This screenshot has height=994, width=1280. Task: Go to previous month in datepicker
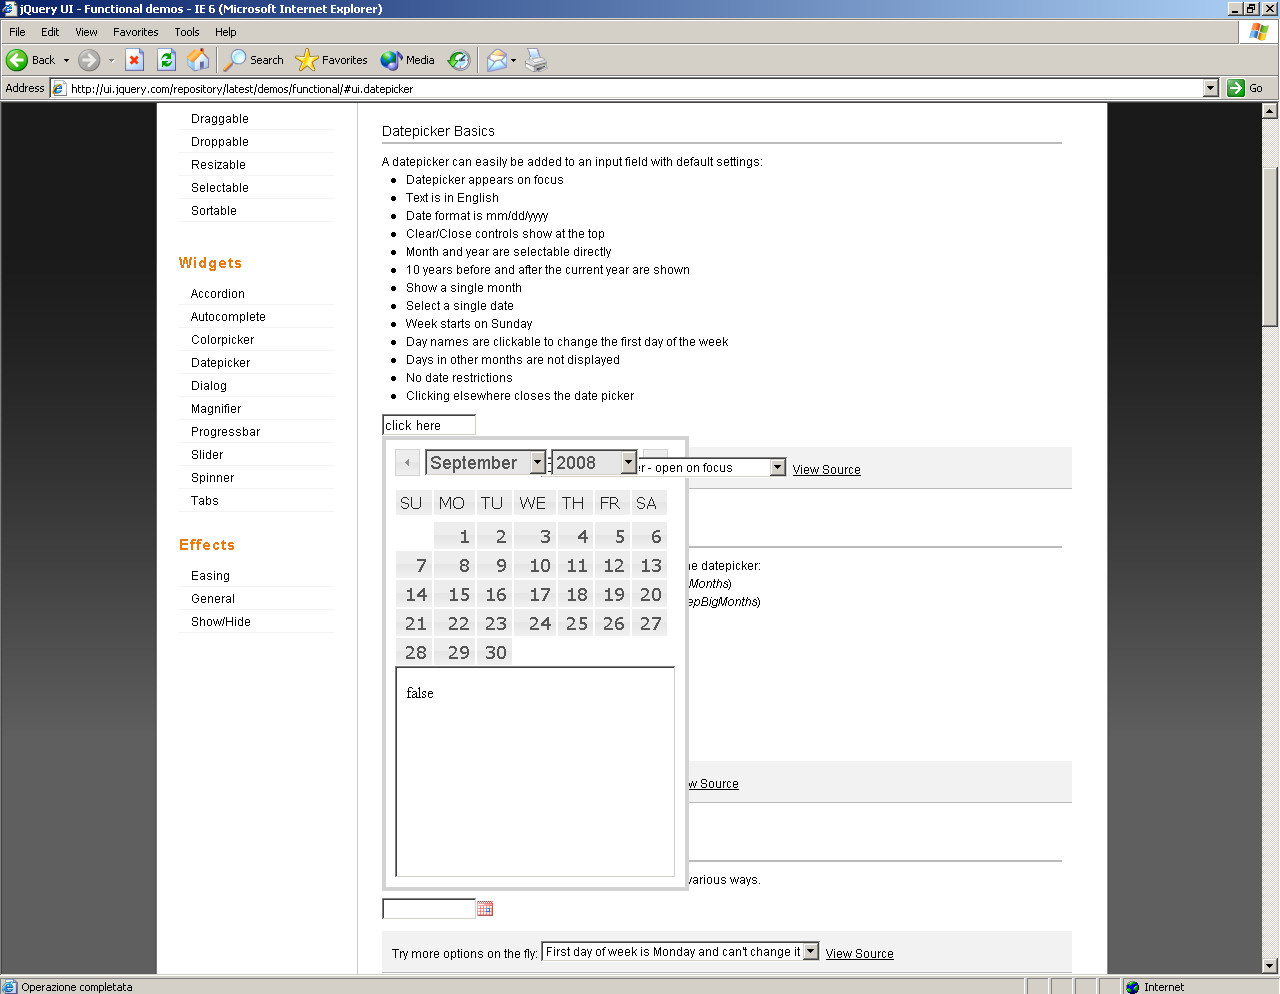[407, 463]
